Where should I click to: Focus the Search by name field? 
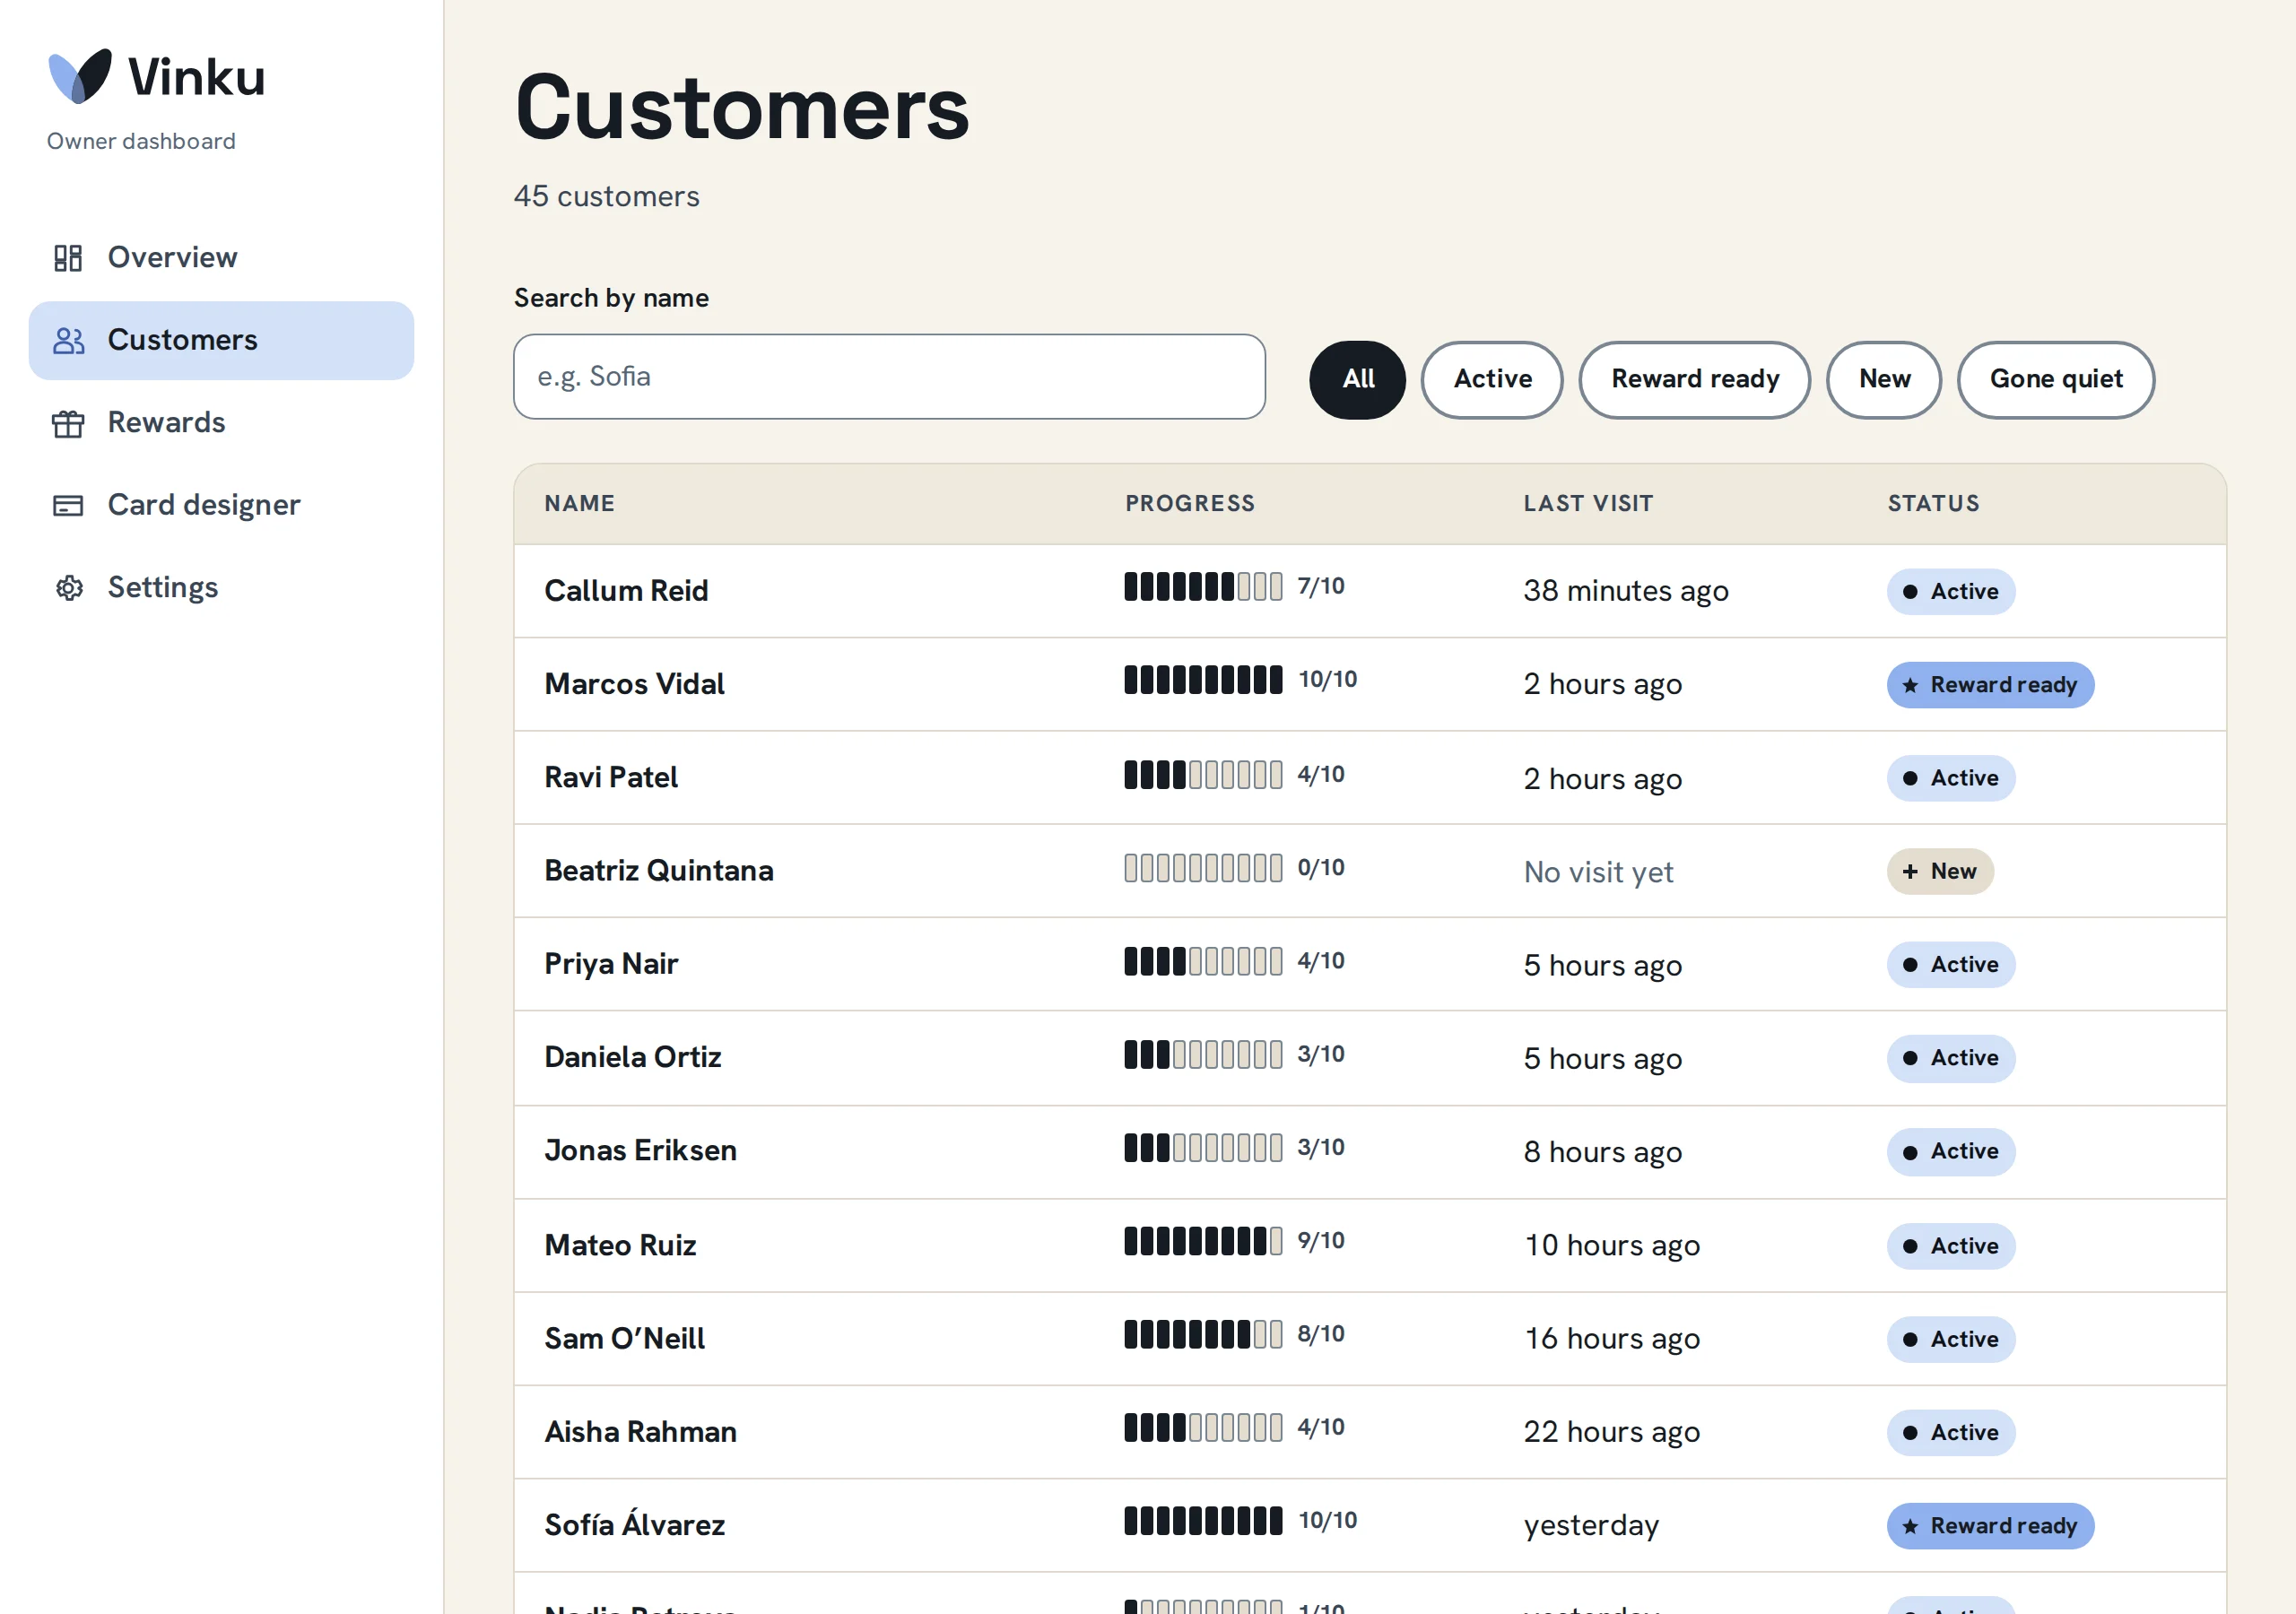[889, 377]
